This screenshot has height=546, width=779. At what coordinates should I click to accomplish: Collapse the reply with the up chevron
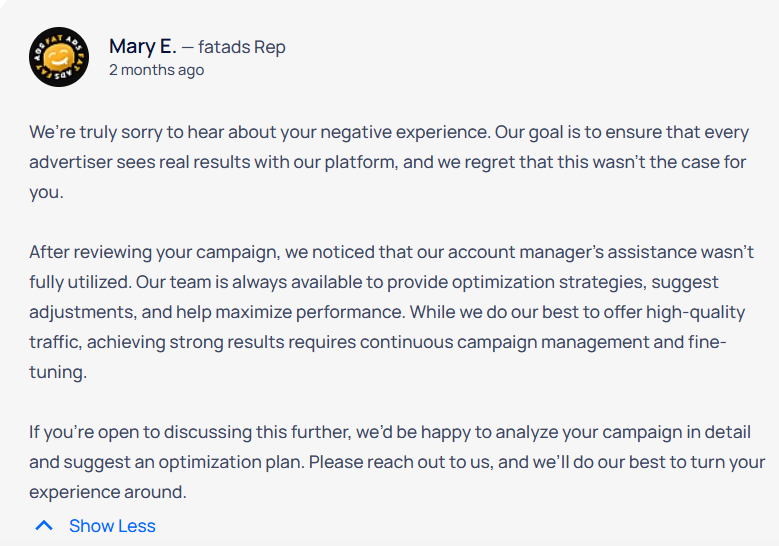point(44,526)
